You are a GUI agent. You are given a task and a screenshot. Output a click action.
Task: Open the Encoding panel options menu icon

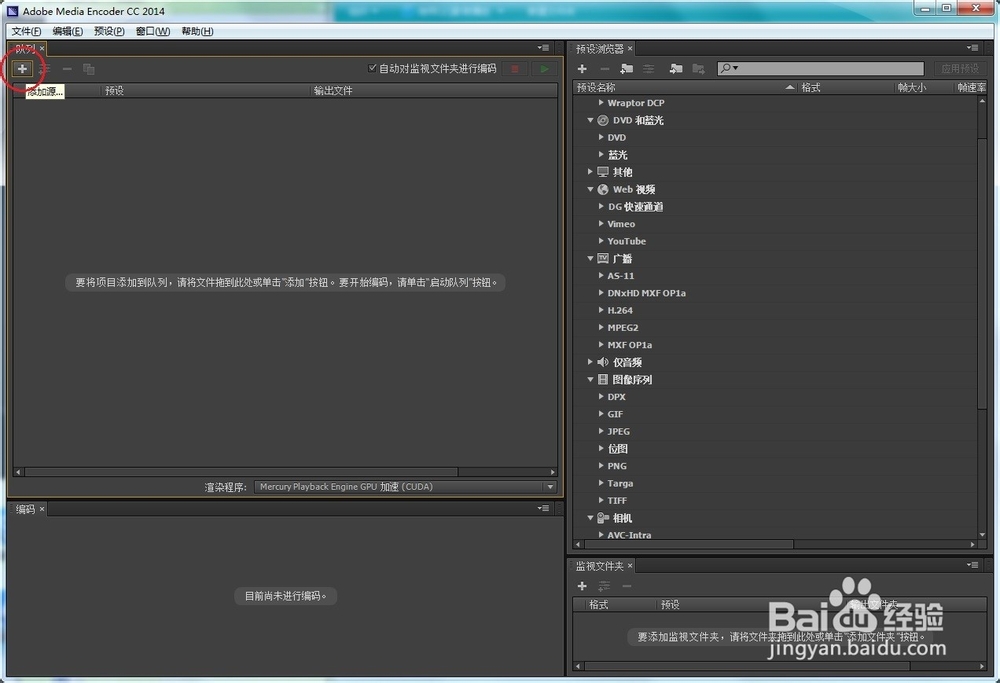click(543, 508)
